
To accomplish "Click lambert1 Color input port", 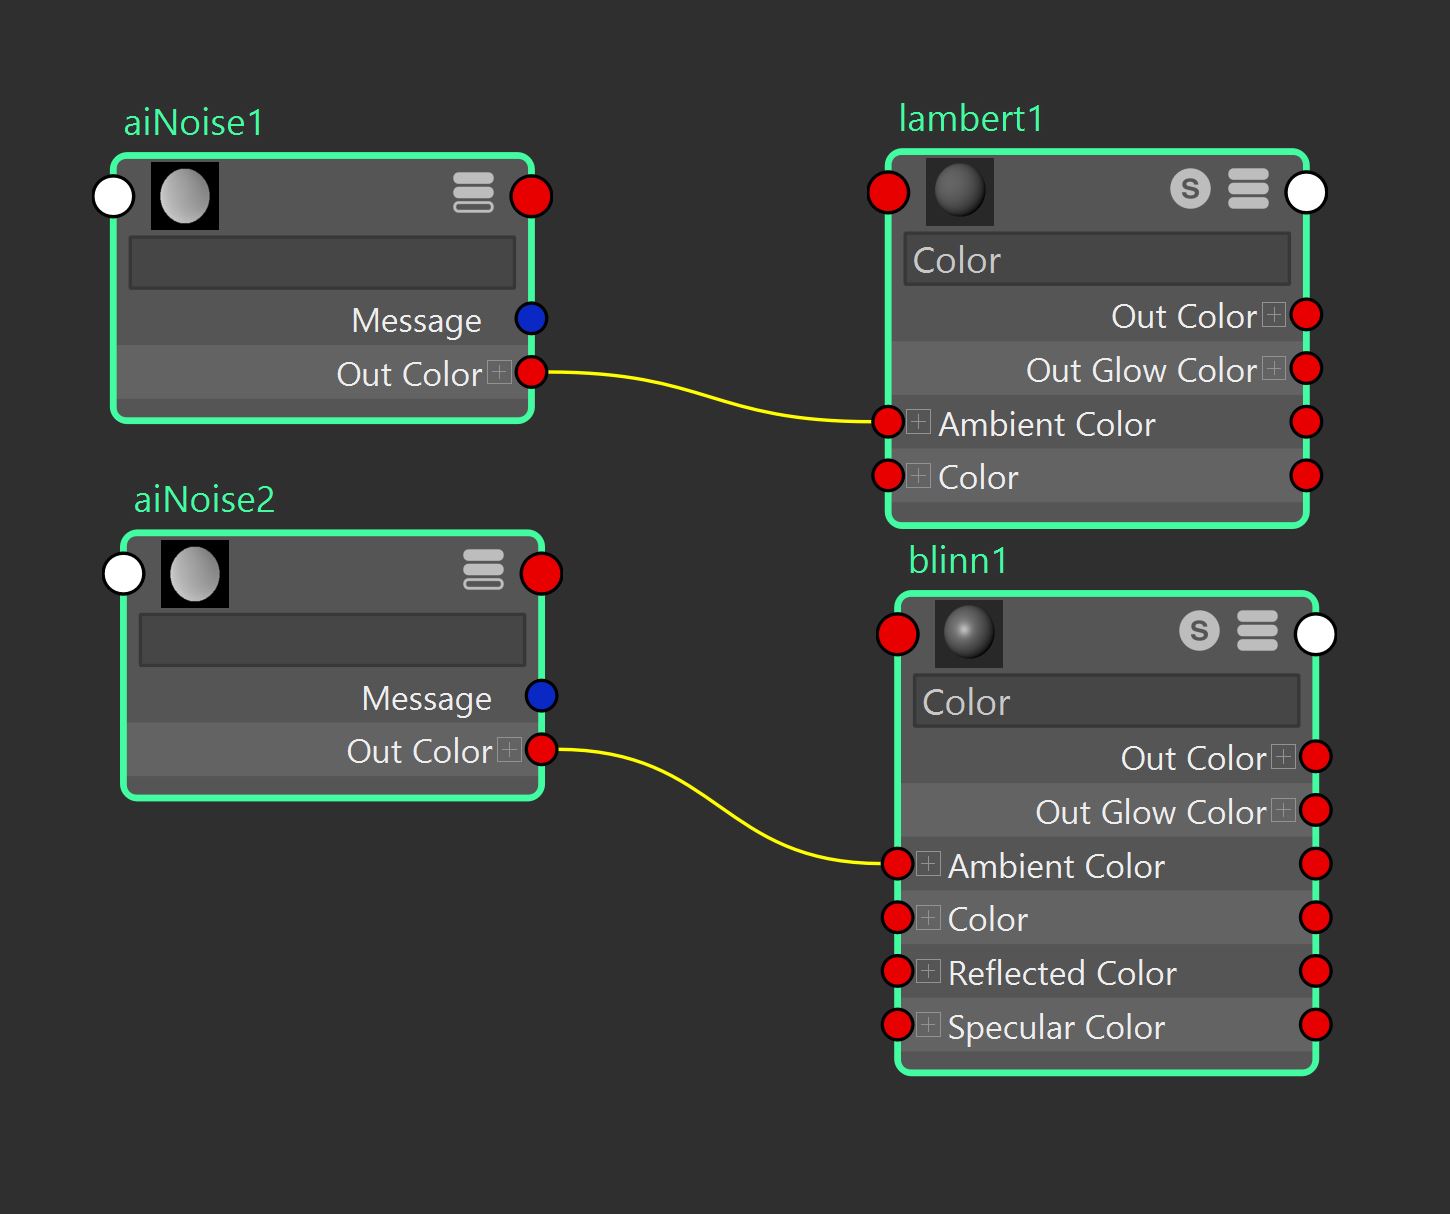I will point(888,475).
